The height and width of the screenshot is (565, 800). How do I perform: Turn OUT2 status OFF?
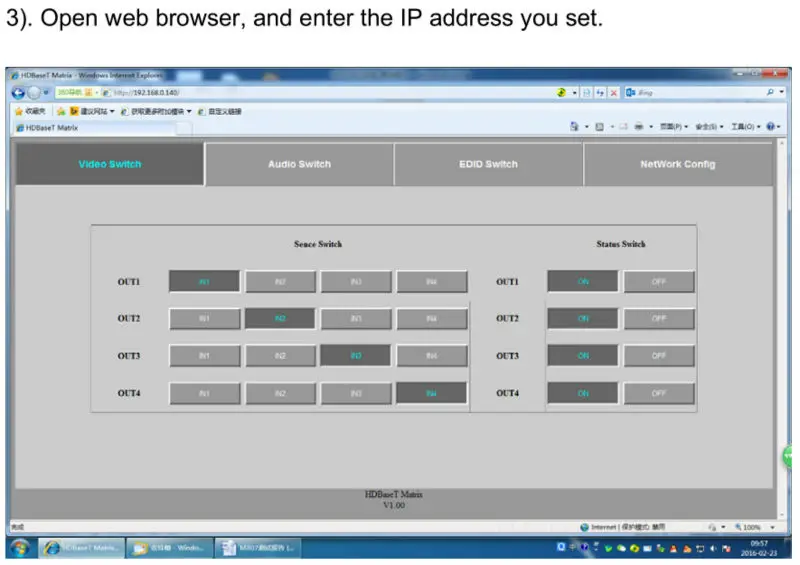point(659,318)
